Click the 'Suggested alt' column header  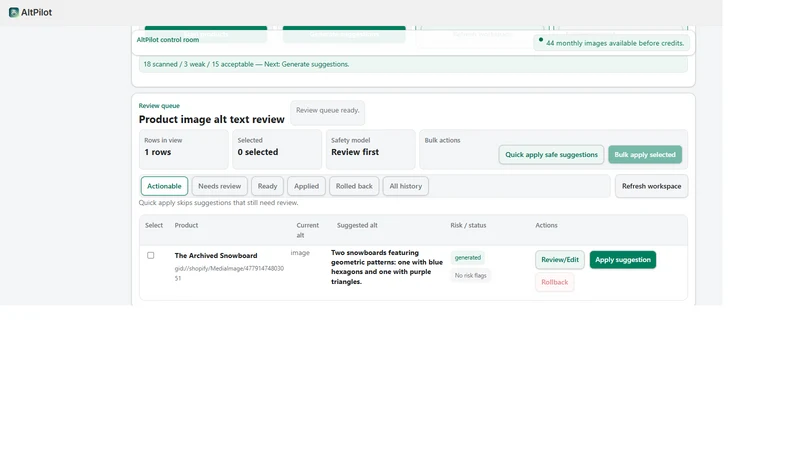pyautogui.click(x=357, y=225)
